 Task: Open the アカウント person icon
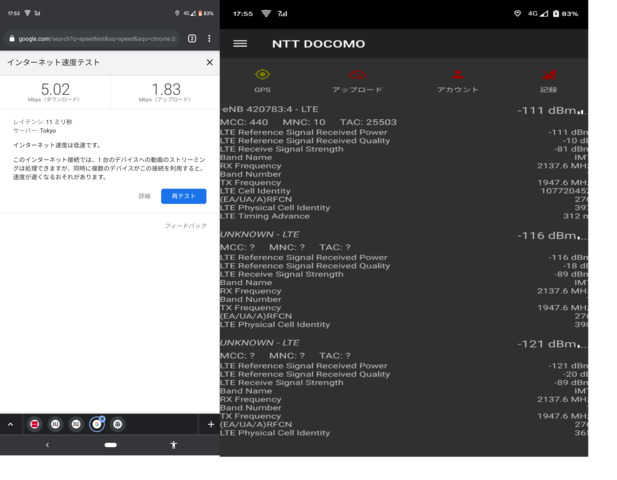[458, 74]
